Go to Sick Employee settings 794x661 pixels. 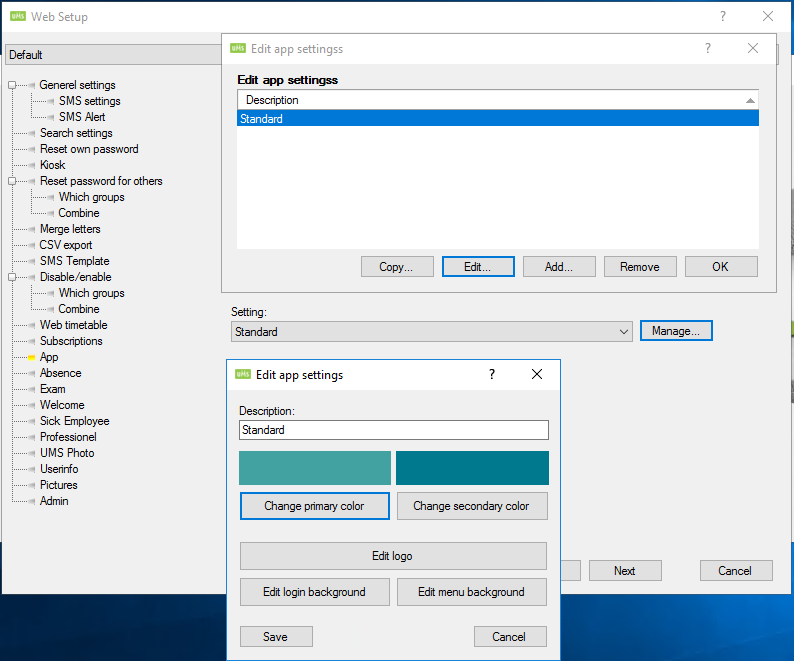coord(74,421)
